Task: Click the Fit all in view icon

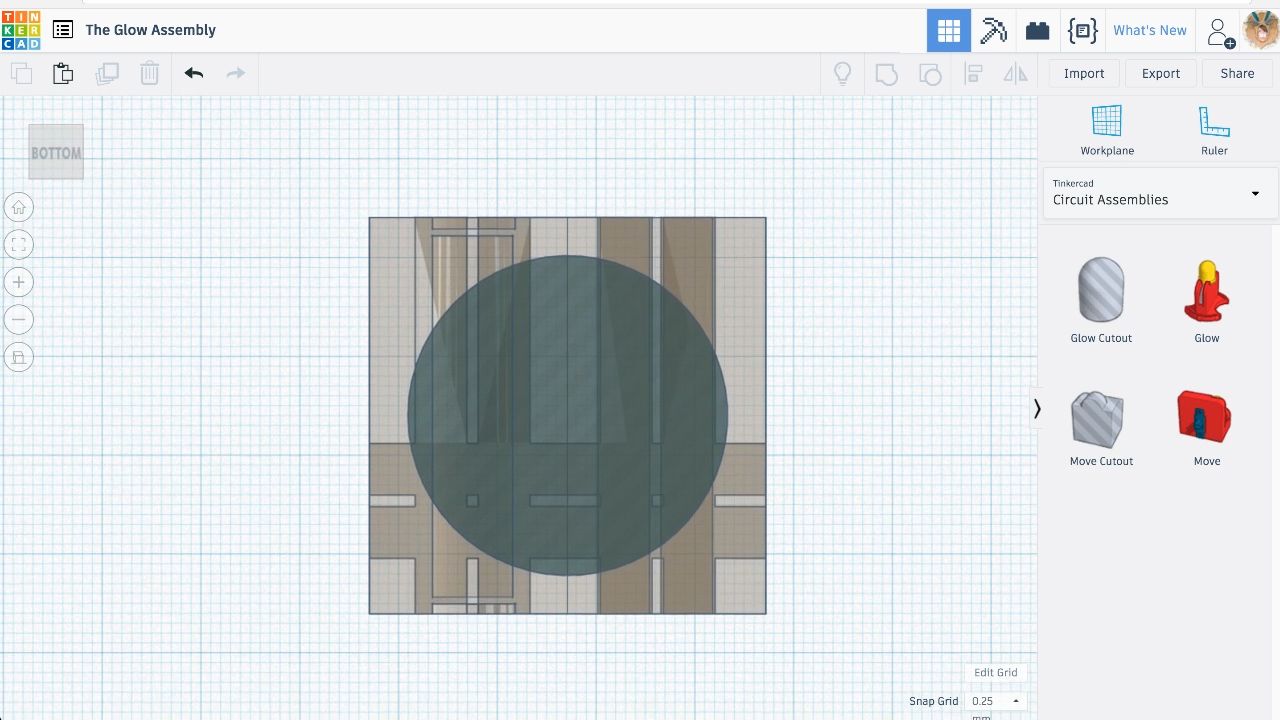Action: point(19,245)
